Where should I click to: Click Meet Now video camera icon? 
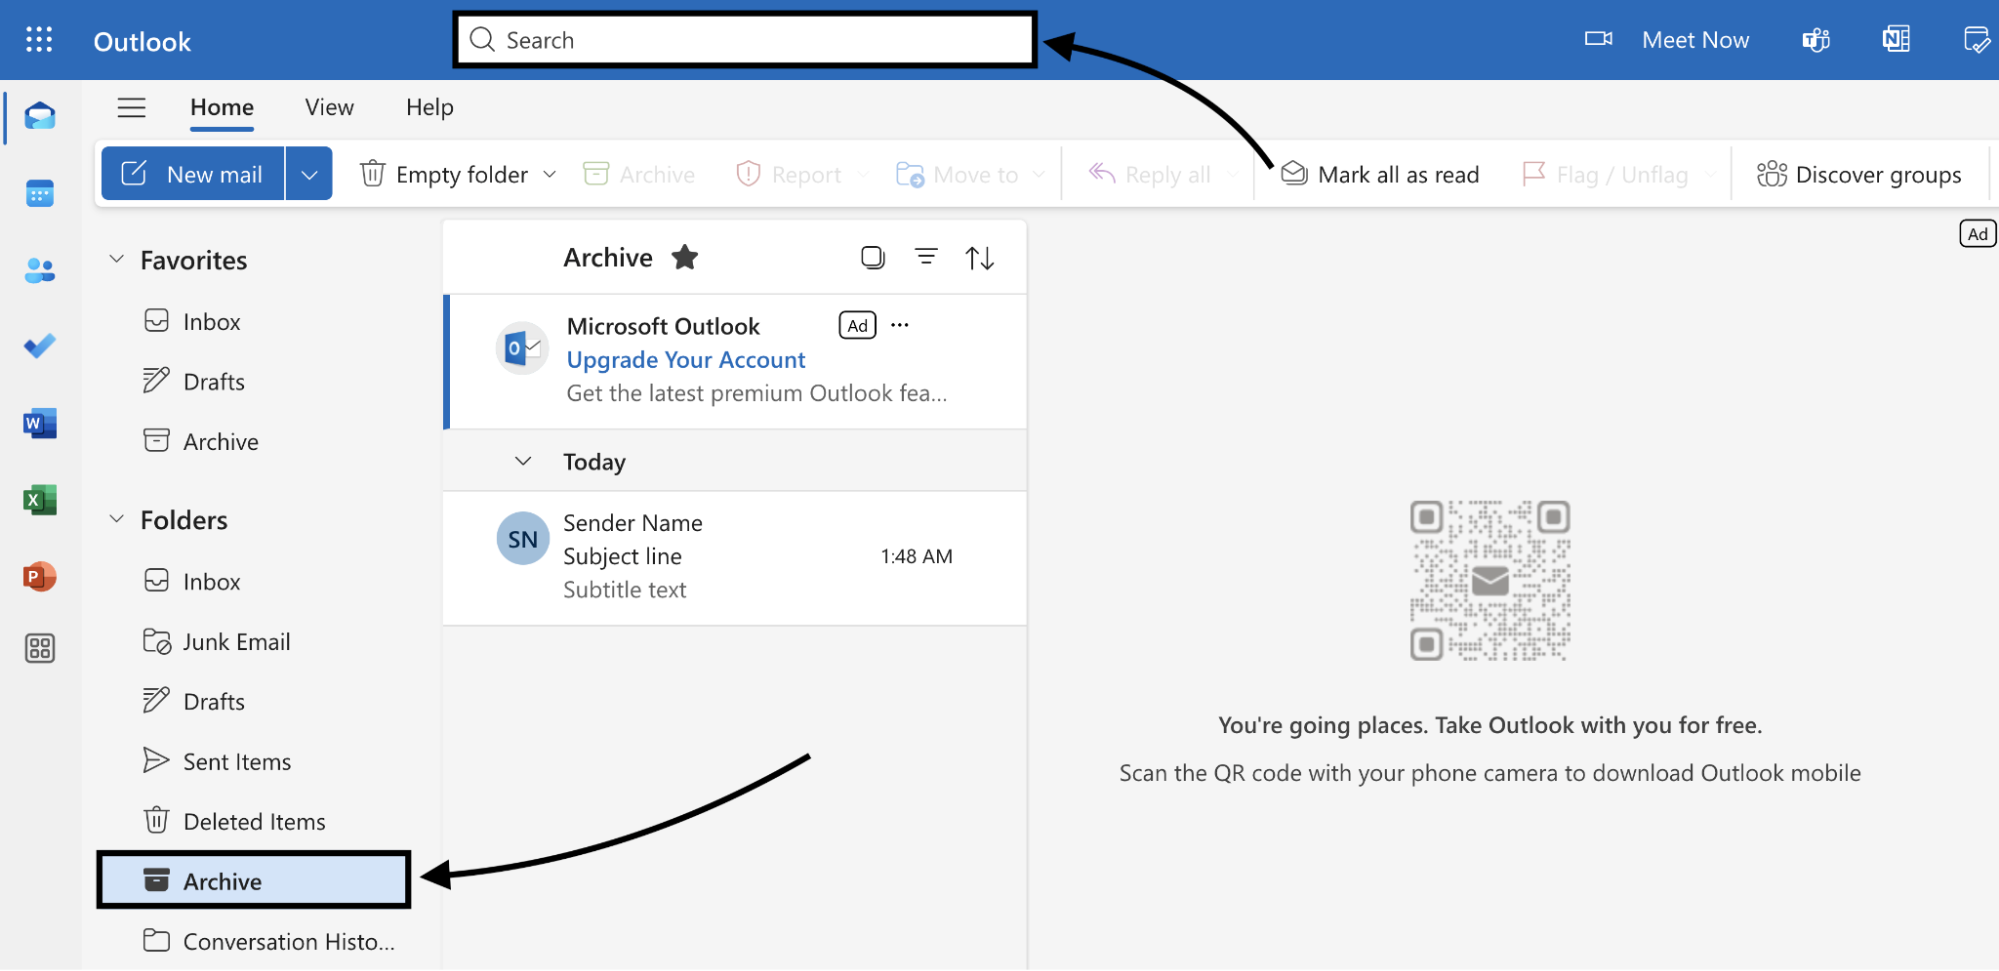[1598, 39]
